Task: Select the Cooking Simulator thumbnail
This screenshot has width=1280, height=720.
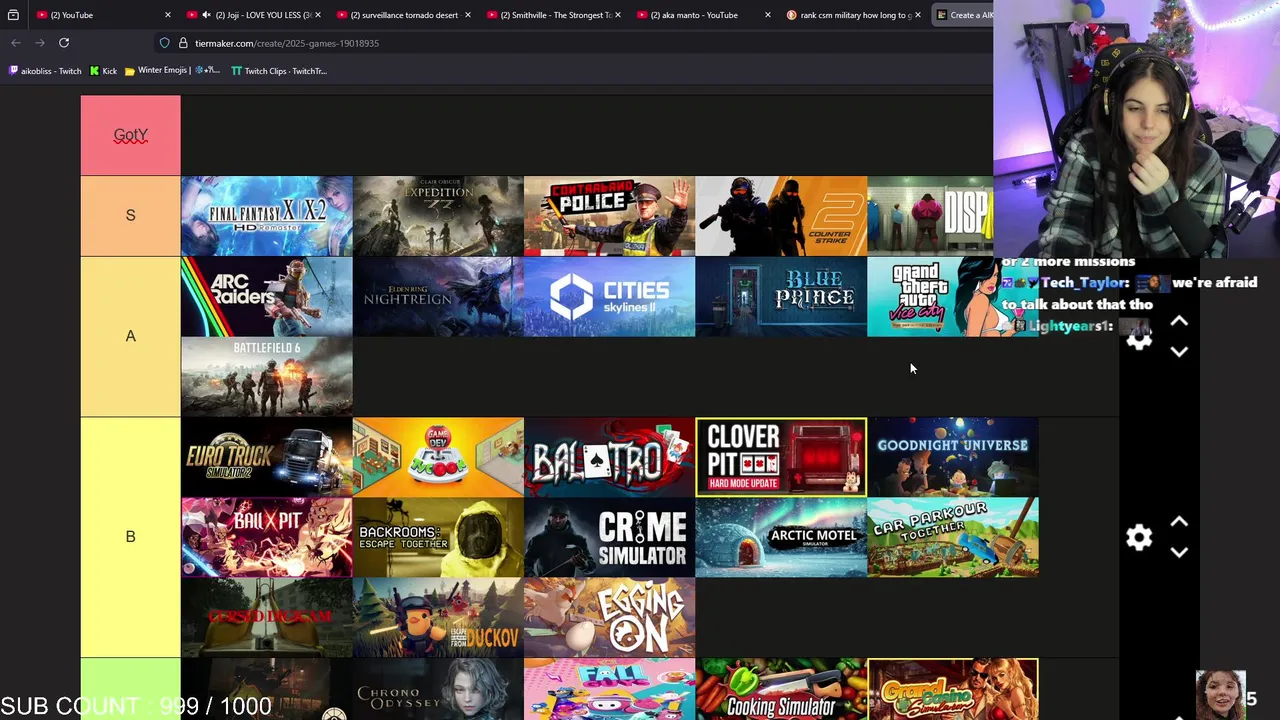Action: coord(781,689)
